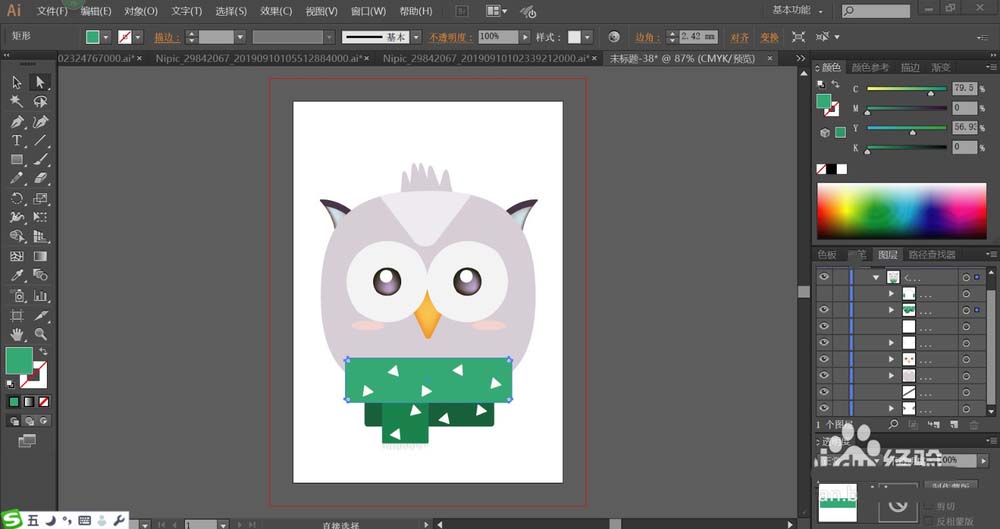Set paint mode to Gradient in toolbox
Screen dimensions: 1000x529
[x=29, y=402]
